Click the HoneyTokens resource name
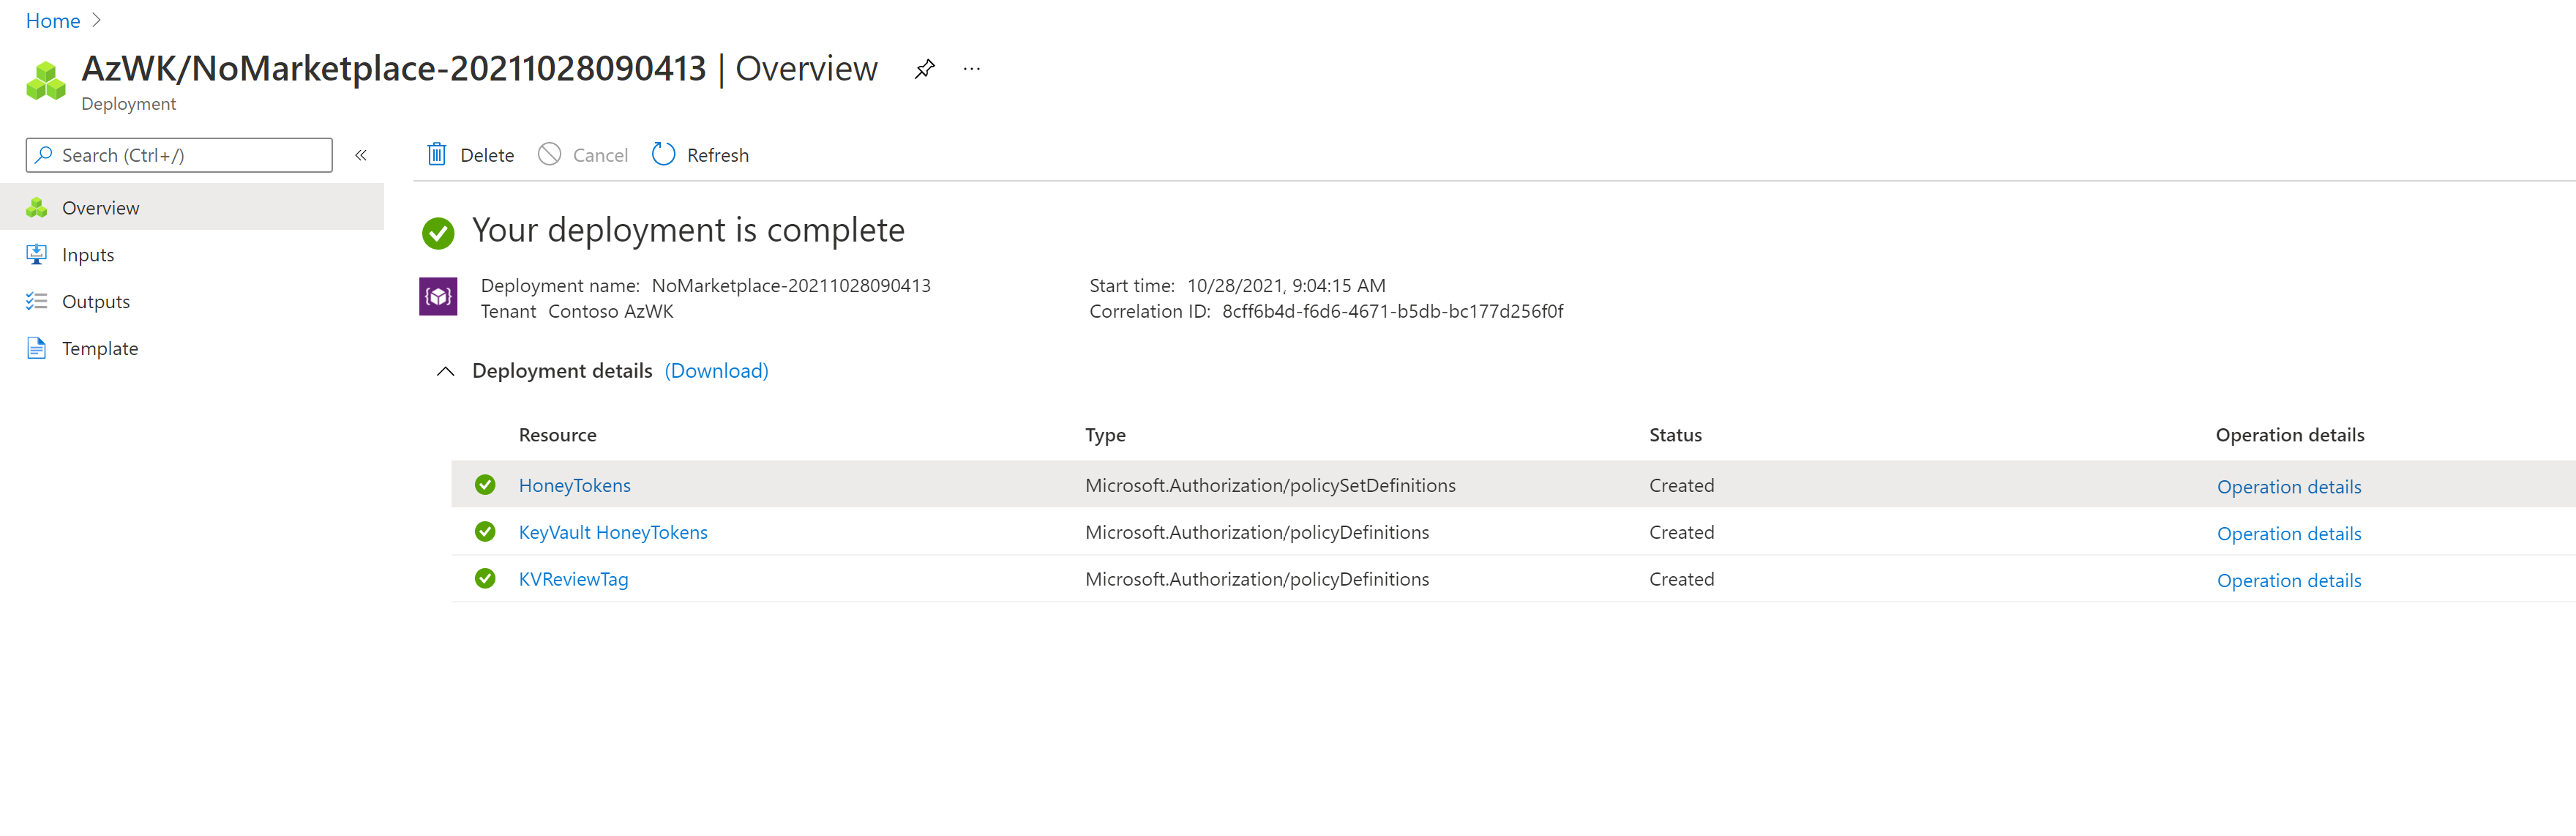 coord(575,485)
